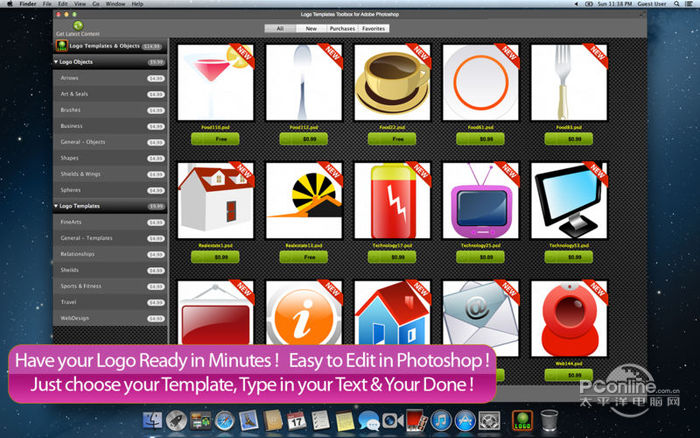Screen dimensions: 700x438
Task: Open the File menu
Action: coord(47,4)
